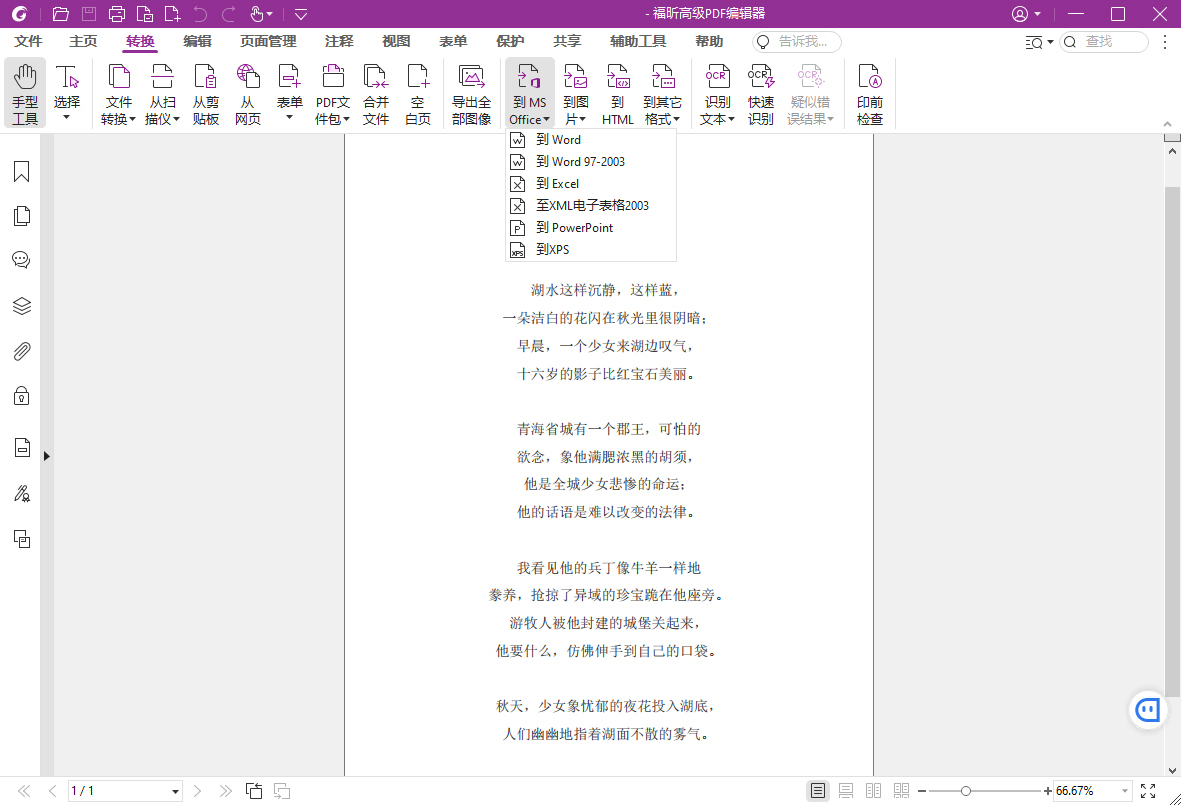Click the page number input field
The width and height of the screenshot is (1181, 805).
point(110,790)
